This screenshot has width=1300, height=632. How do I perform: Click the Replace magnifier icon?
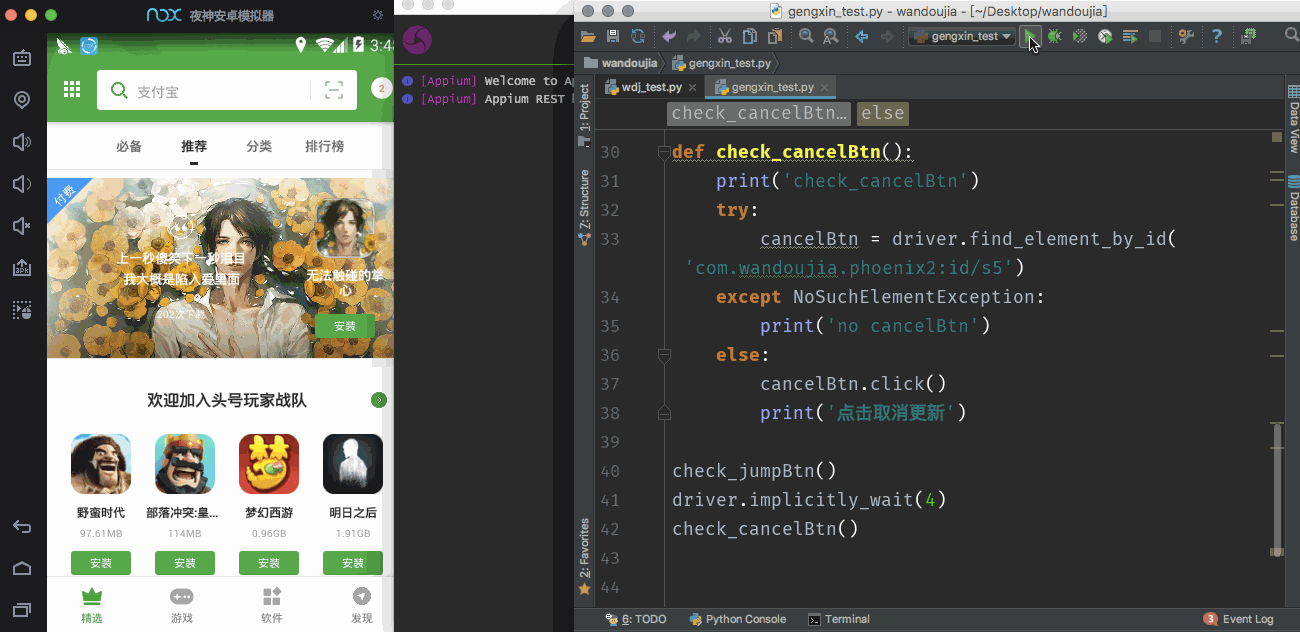click(x=831, y=36)
